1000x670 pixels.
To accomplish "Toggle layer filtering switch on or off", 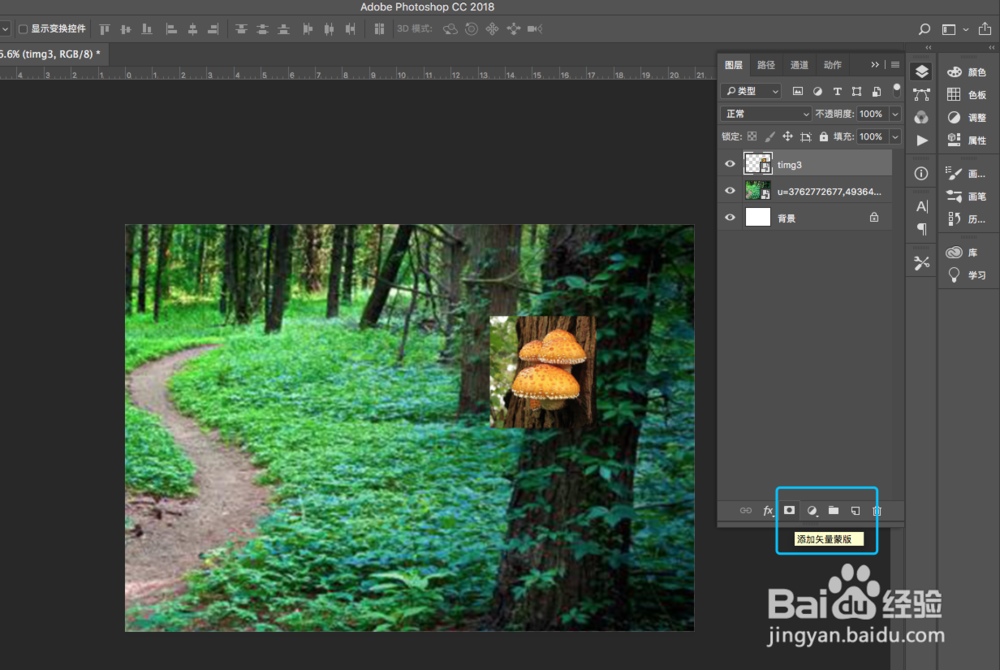I will tap(897, 90).
